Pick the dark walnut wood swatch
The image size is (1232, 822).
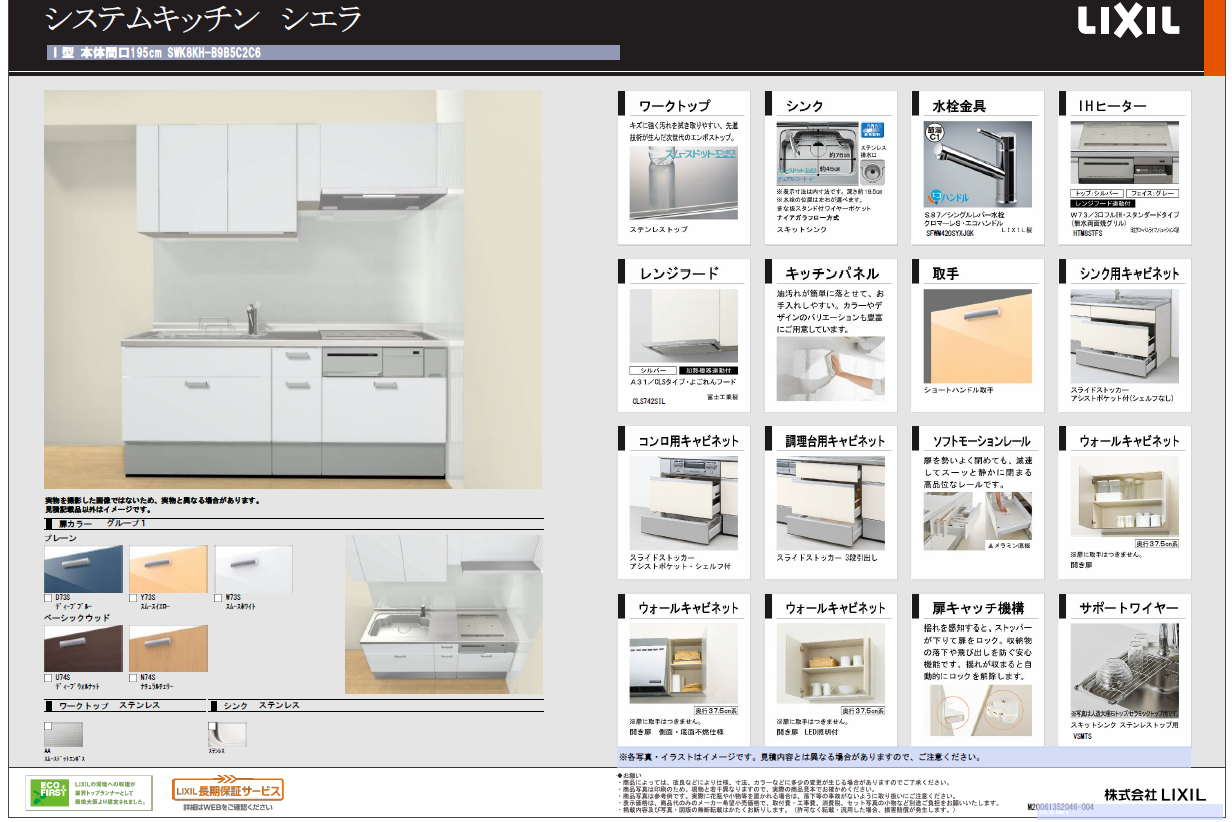84,649
